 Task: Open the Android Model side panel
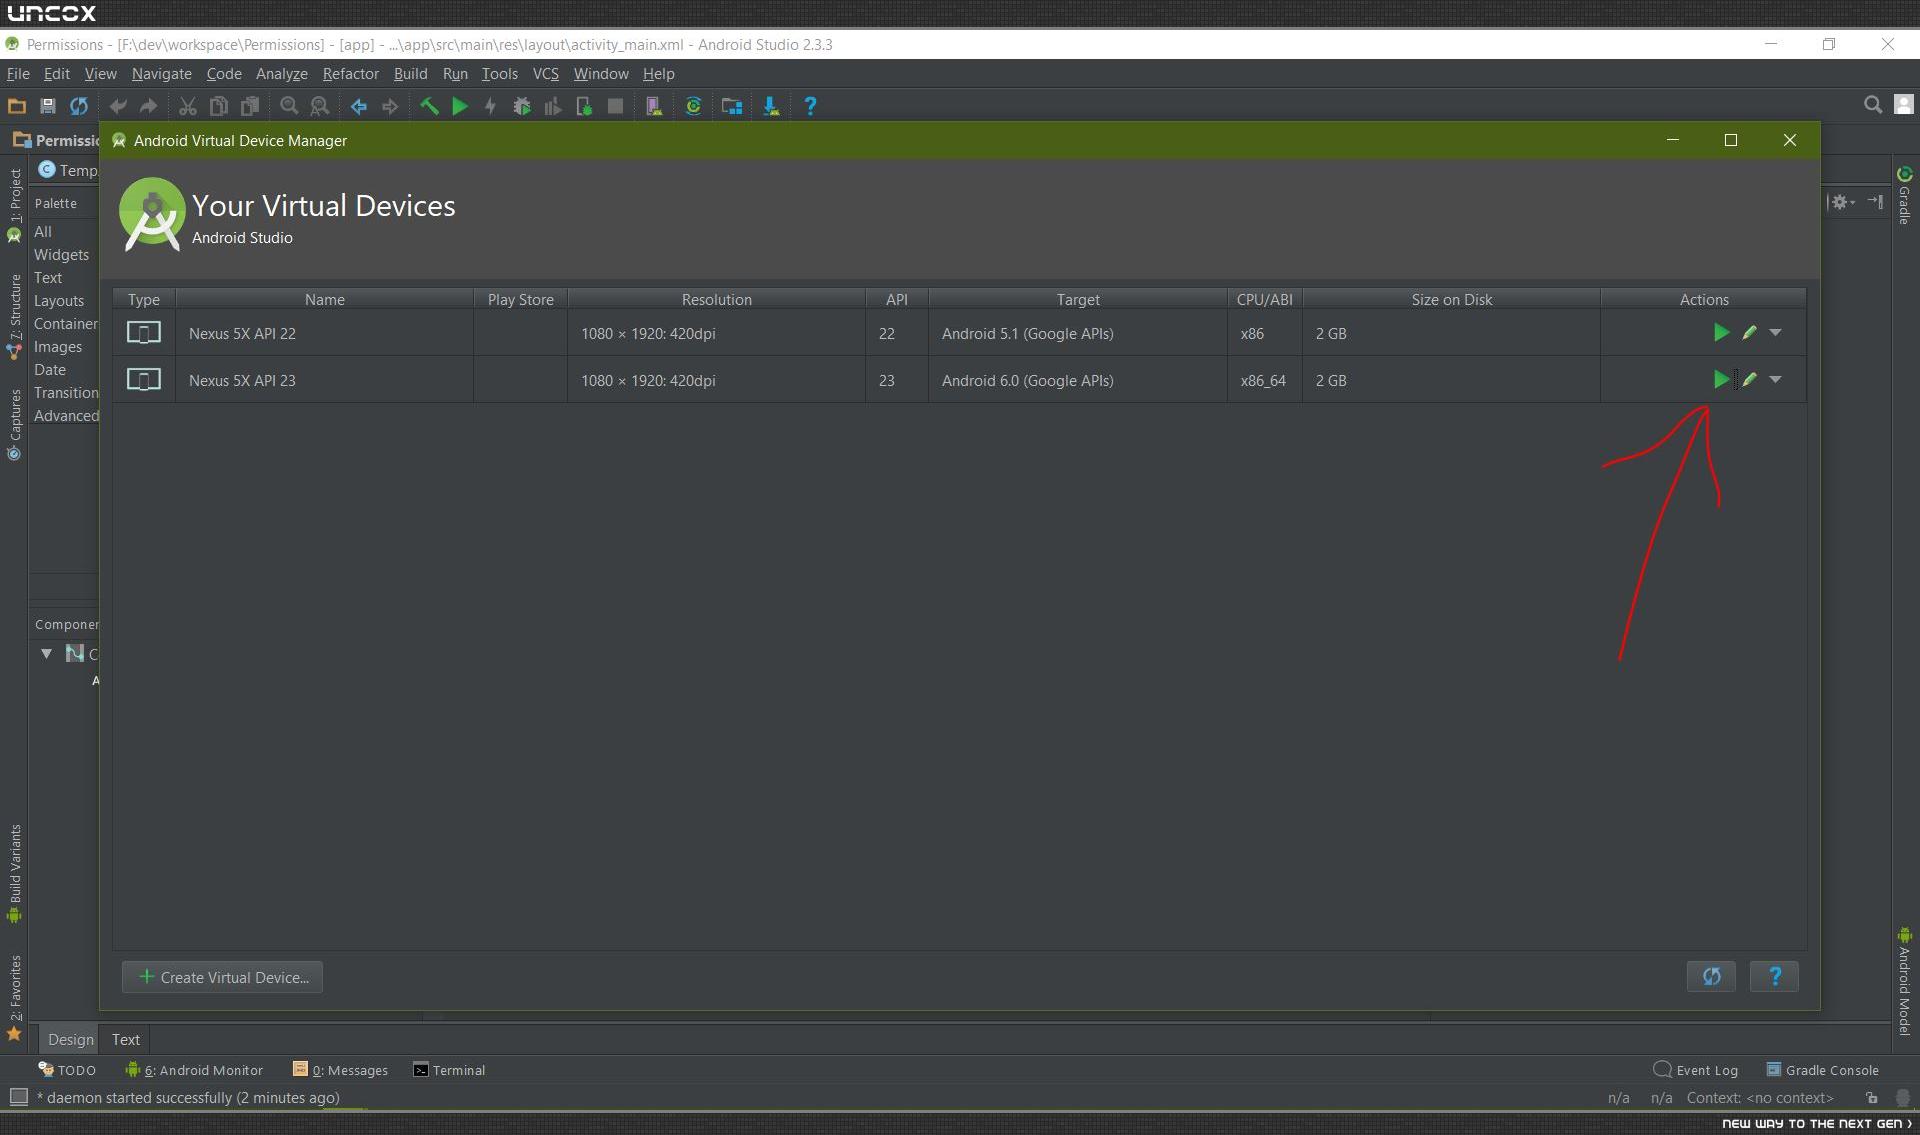[x=1904, y=981]
